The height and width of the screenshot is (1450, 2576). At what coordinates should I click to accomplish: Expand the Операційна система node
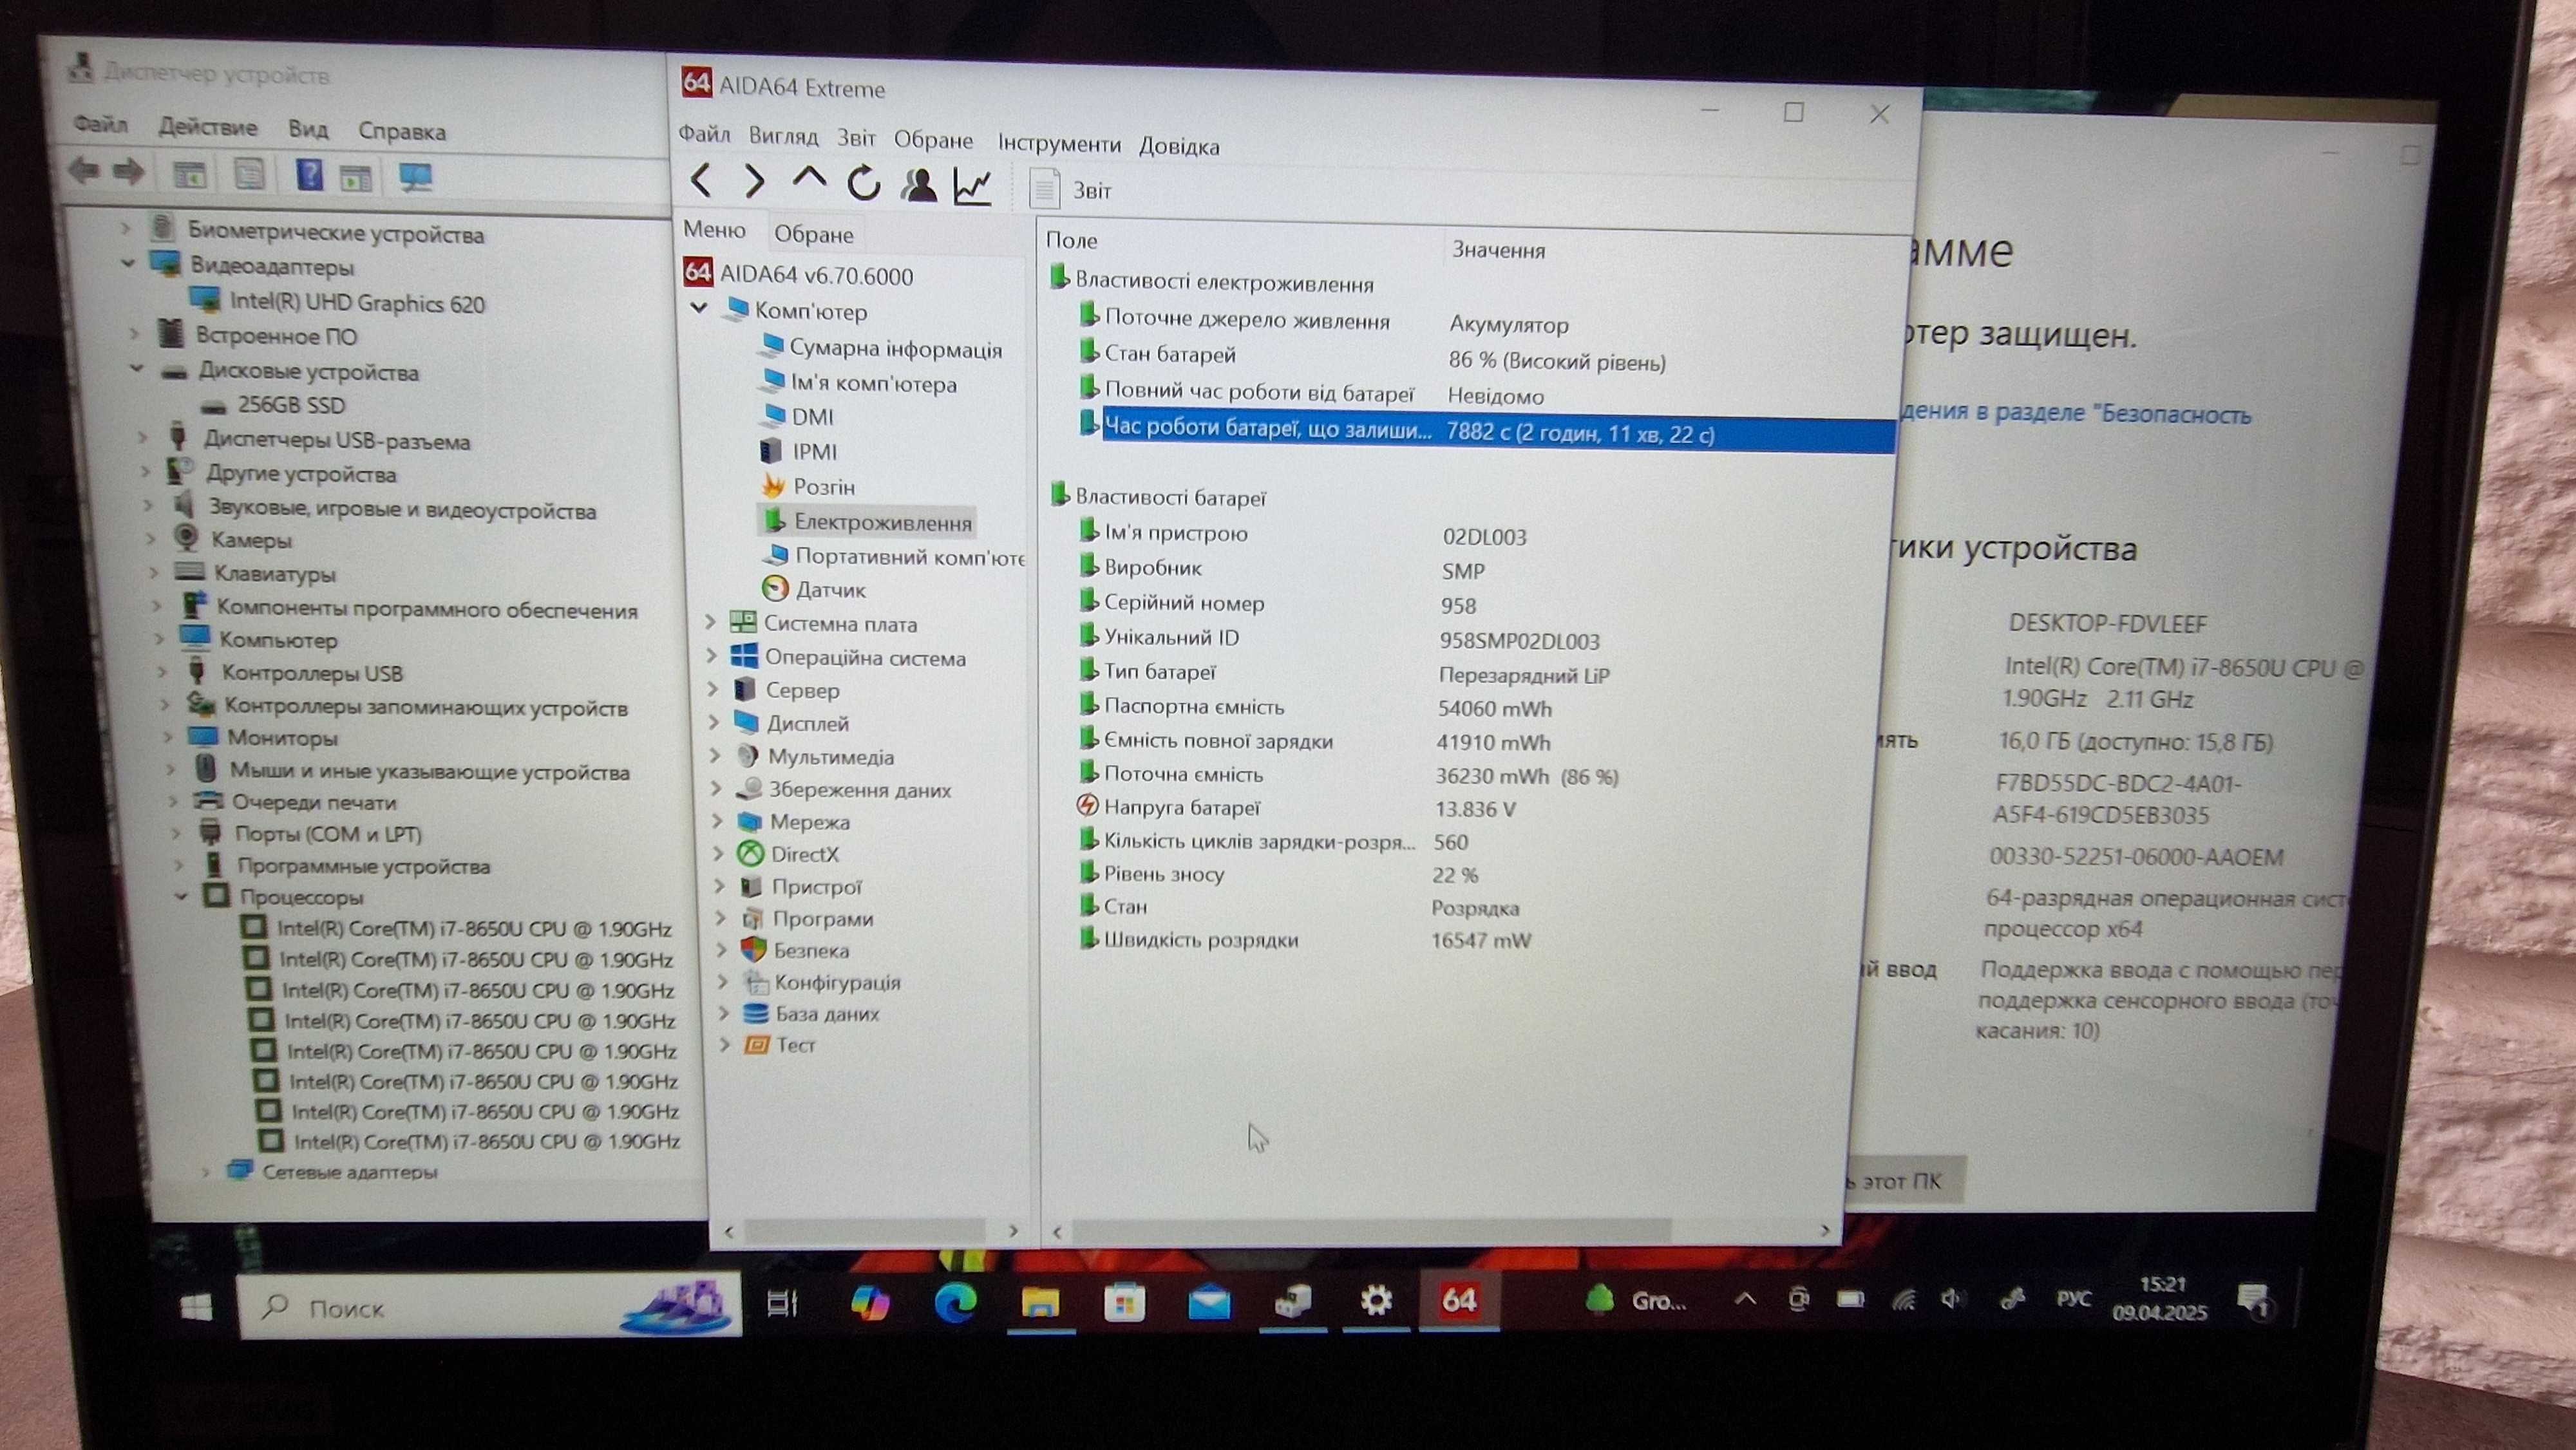[x=711, y=656]
